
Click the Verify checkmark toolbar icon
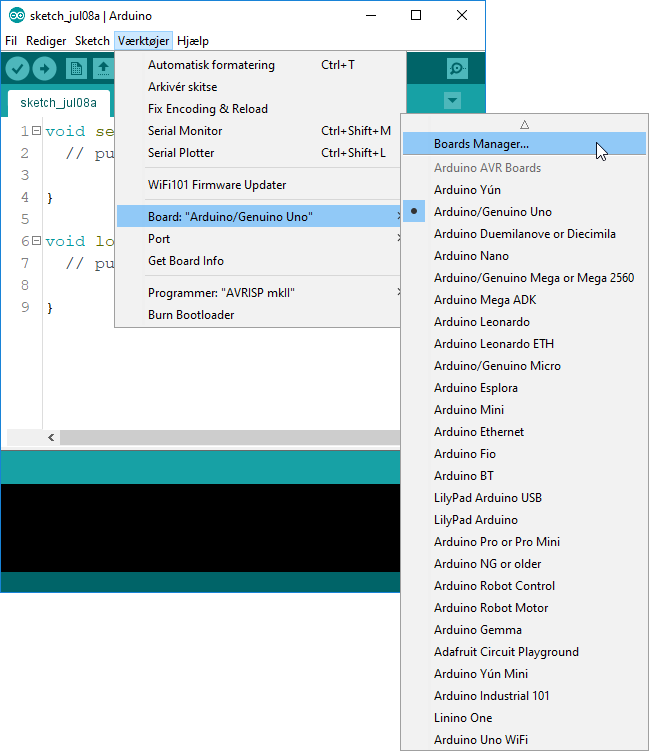click(x=17, y=68)
